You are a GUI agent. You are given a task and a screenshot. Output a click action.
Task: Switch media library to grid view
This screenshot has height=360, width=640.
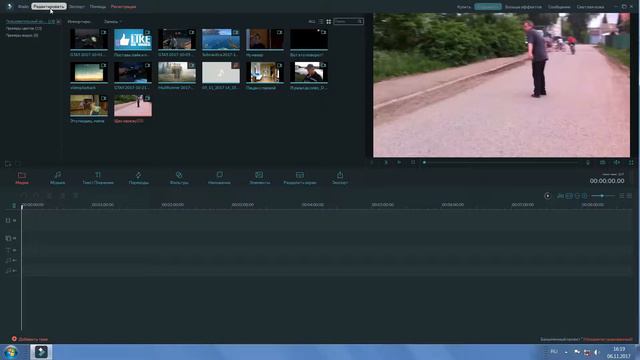pyautogui.click(x=329, y=21)
